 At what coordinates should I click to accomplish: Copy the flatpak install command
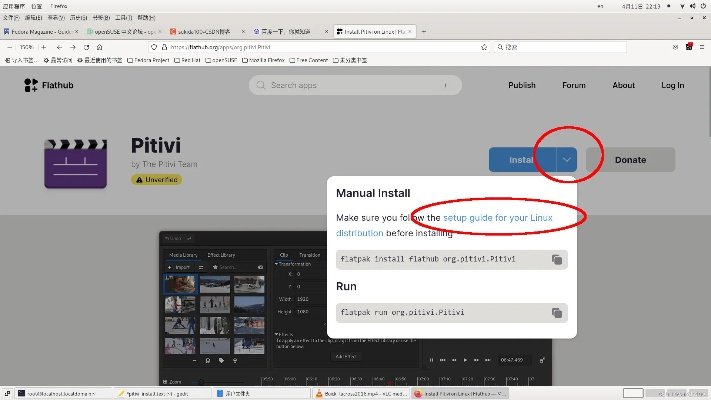556,260
